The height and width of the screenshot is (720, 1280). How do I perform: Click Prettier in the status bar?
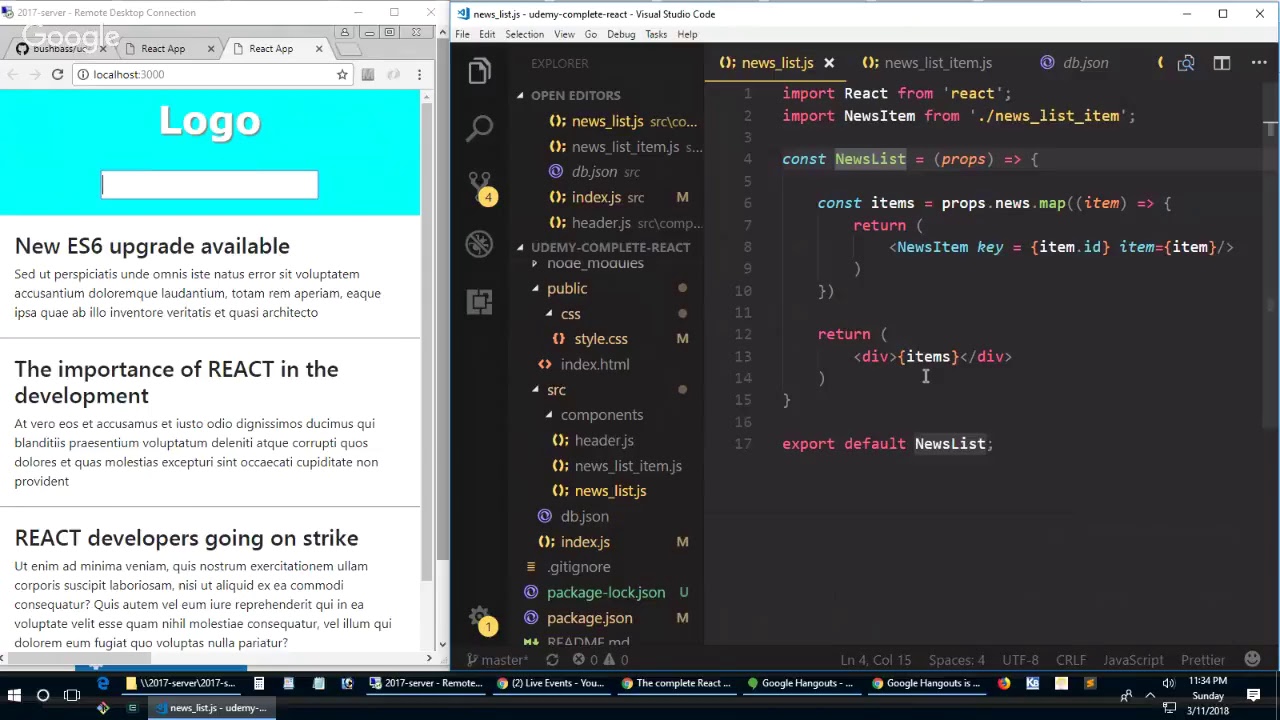tap(1203, 660)
